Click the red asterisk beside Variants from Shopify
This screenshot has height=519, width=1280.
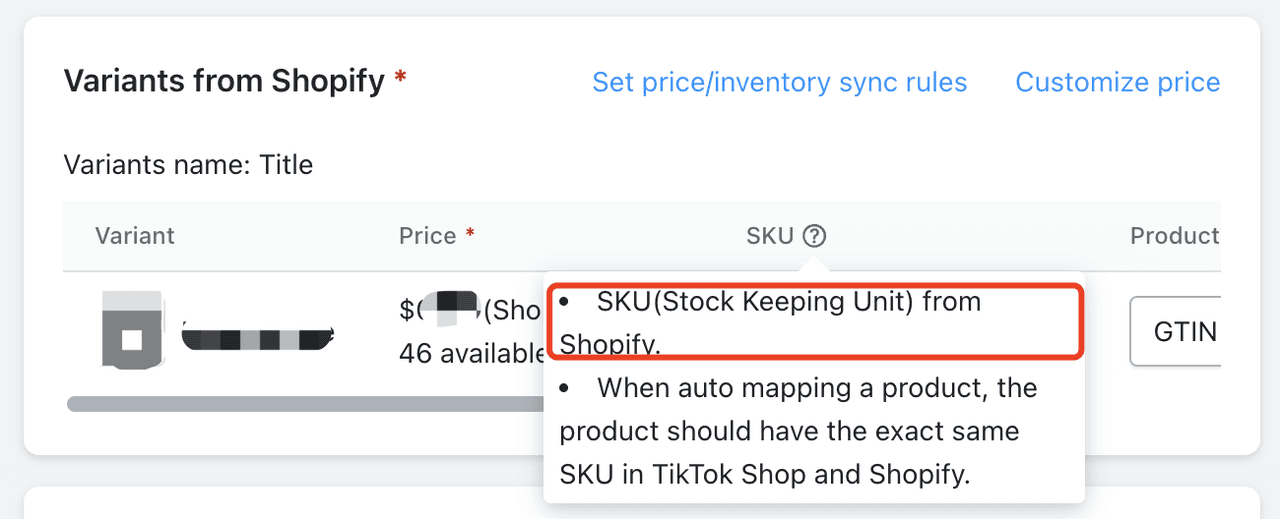pos(400,76)
